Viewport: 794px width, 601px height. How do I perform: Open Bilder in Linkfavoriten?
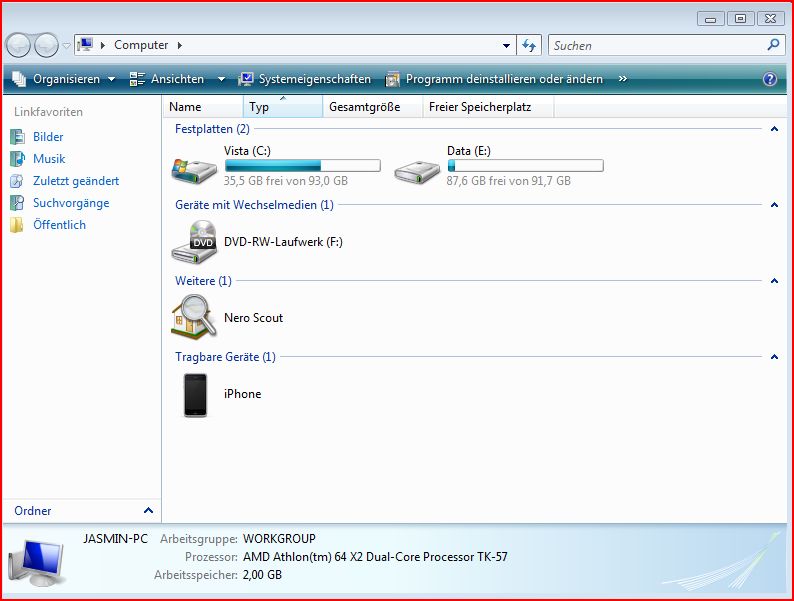[48, 137]
